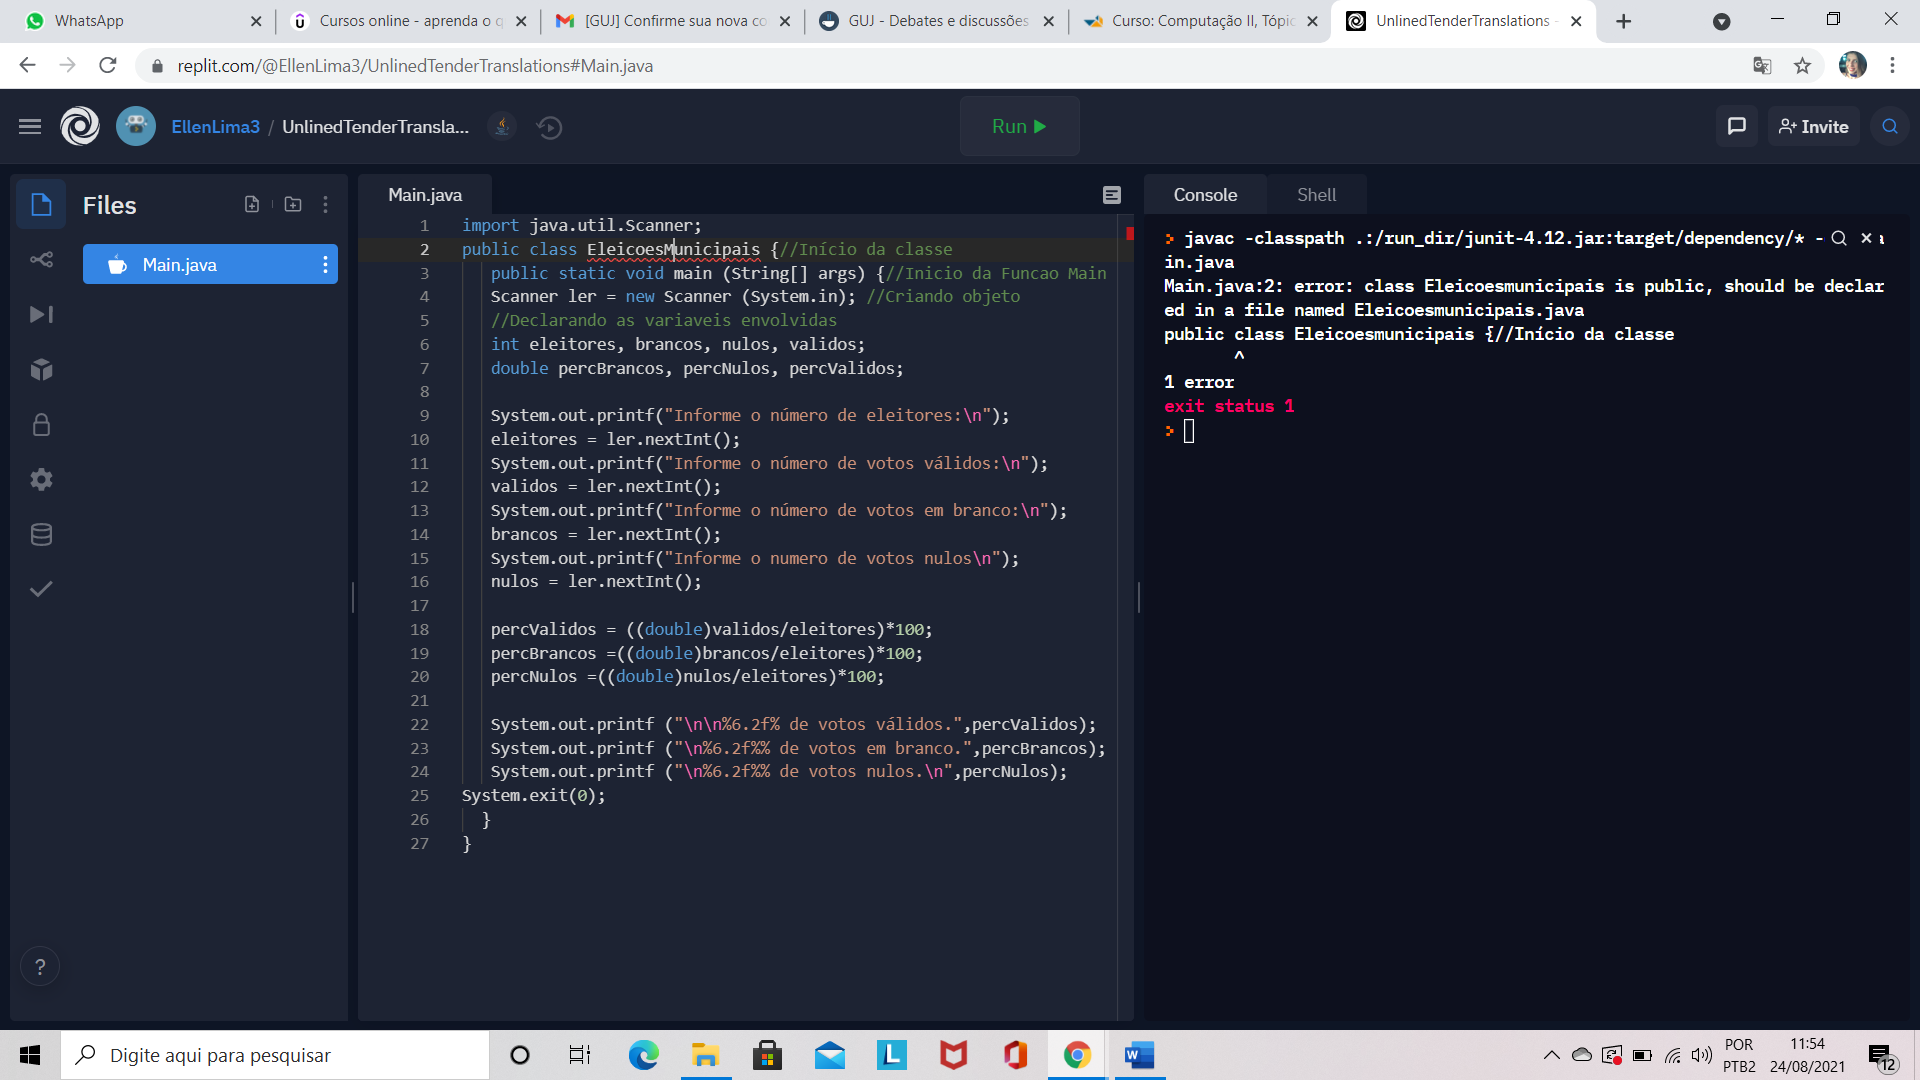The width and height of the screenshot is (1920, 1080).
Task: Open Main.java file options menu
Action: [325, 265]
